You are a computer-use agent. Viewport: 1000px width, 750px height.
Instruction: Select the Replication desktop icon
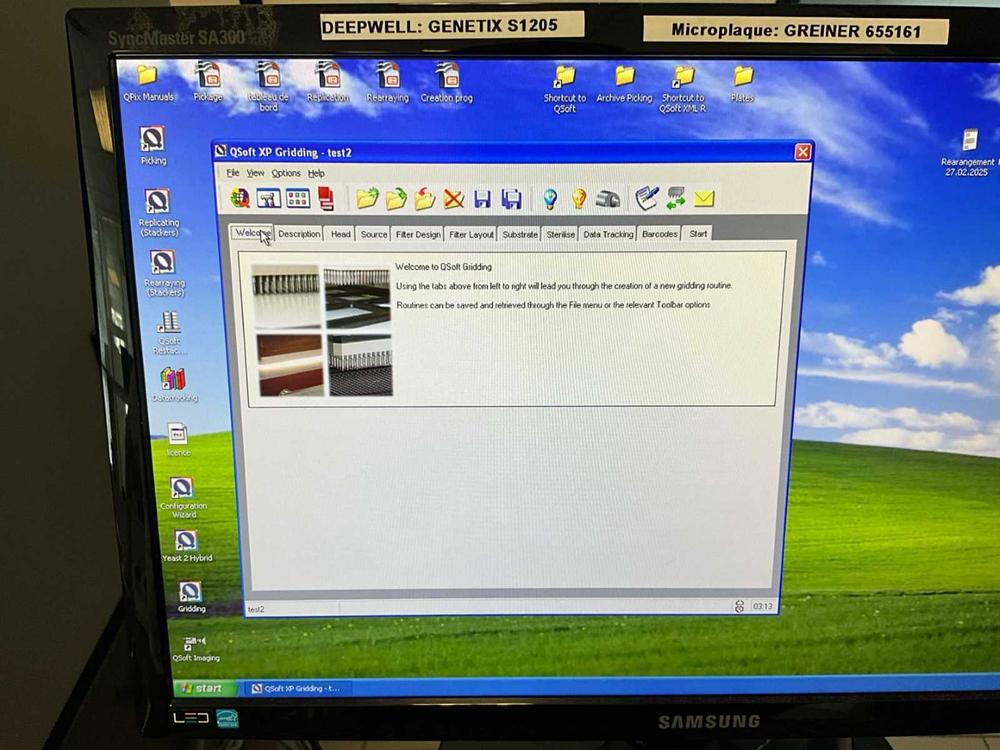pos(328,82)
